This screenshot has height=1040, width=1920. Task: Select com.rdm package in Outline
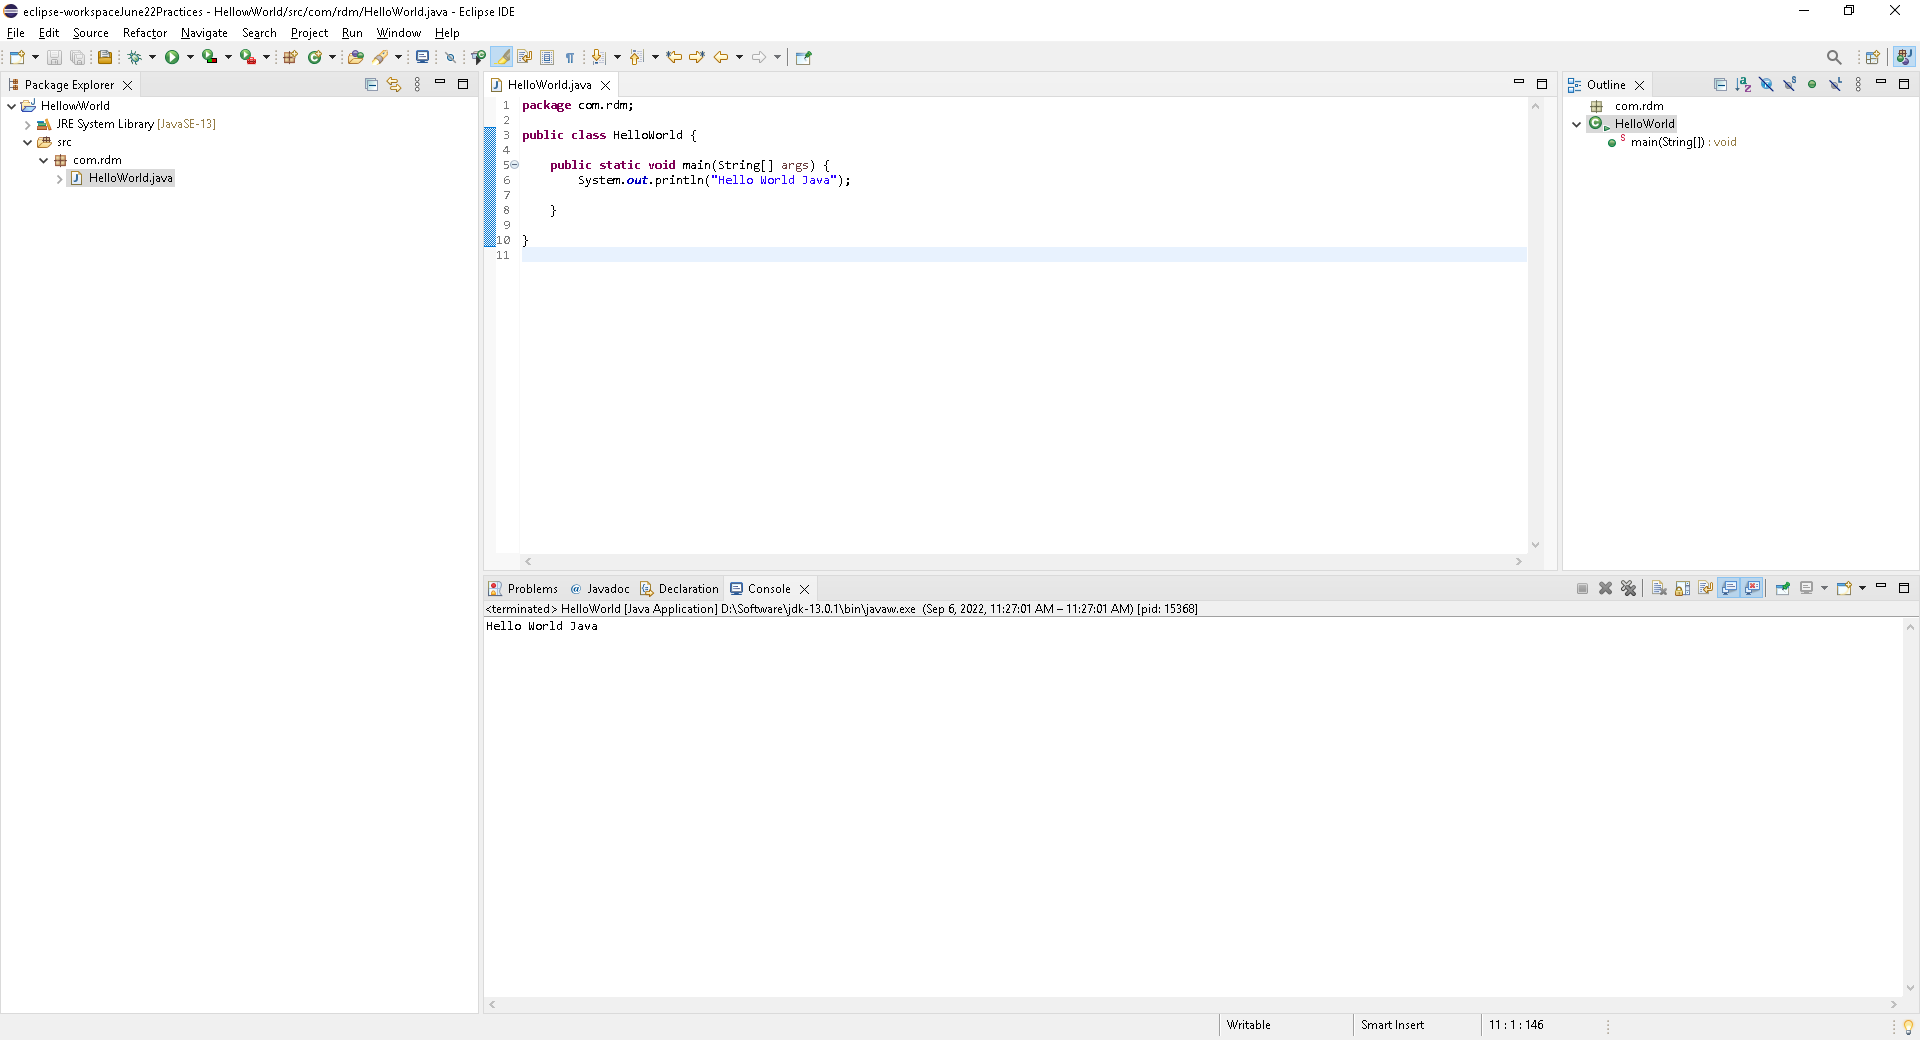1630,106
